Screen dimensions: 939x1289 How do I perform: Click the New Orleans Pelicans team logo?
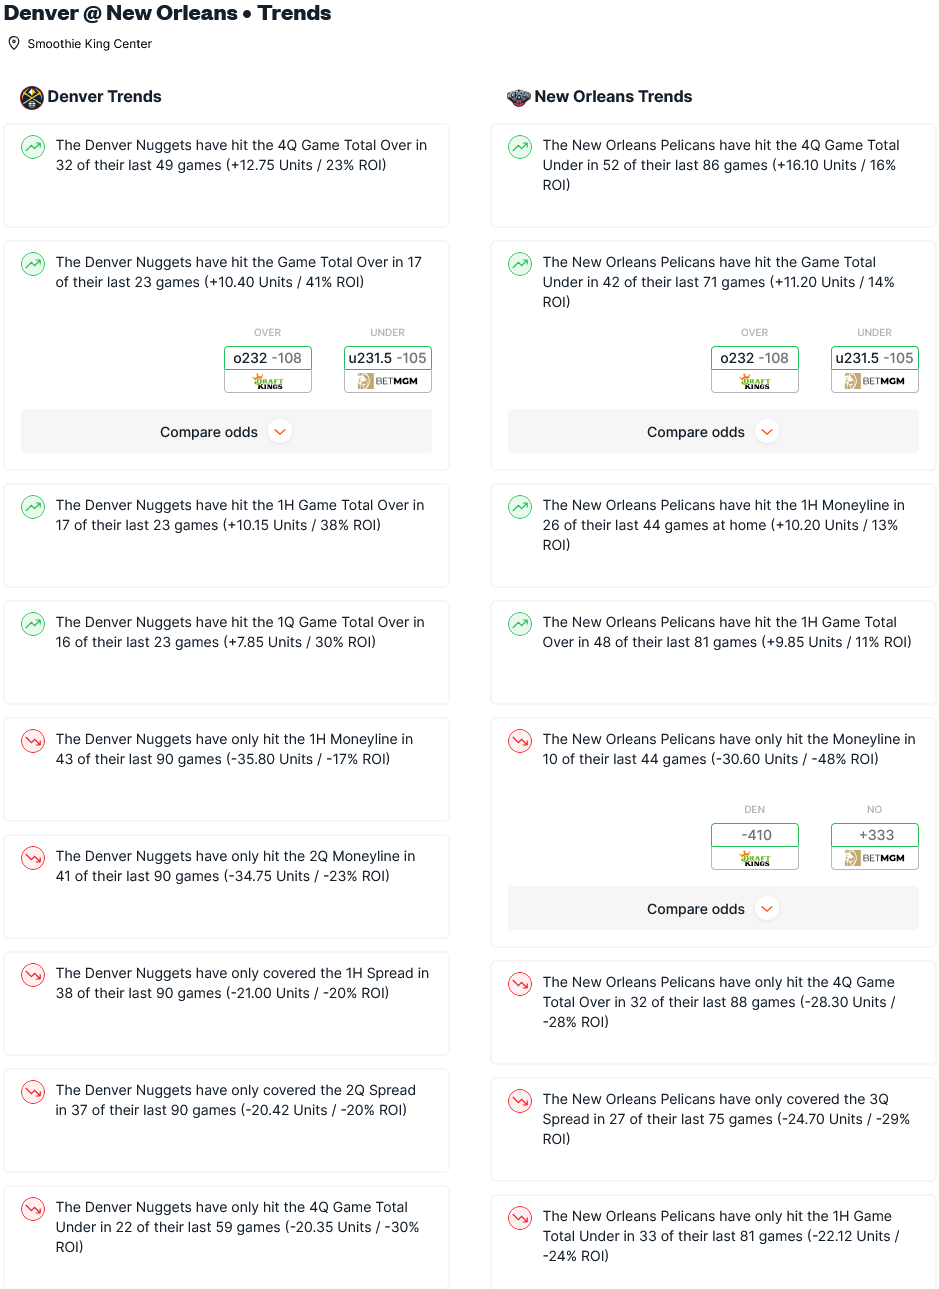[519, 97]
